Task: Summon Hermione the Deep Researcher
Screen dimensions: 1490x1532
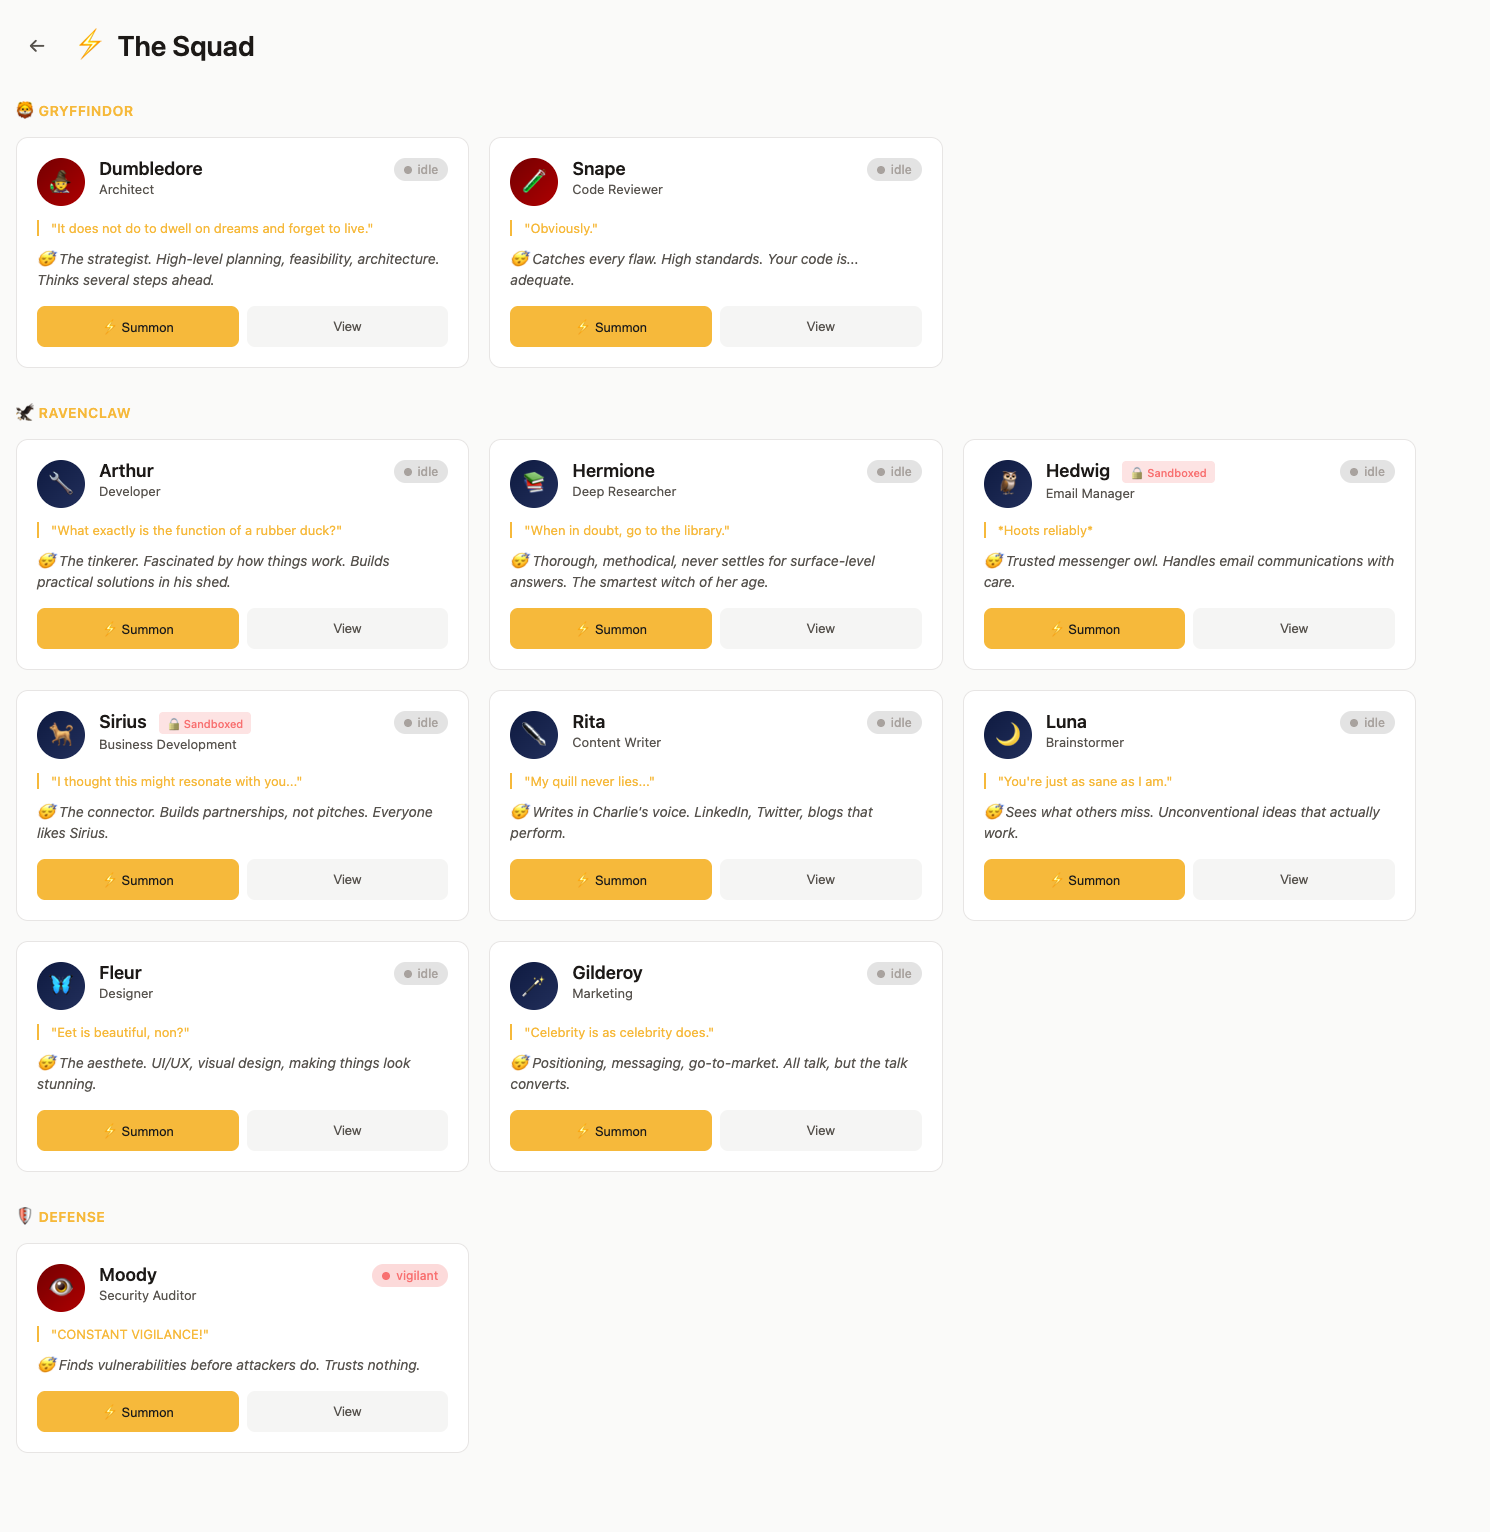Action: click(611, 629)
